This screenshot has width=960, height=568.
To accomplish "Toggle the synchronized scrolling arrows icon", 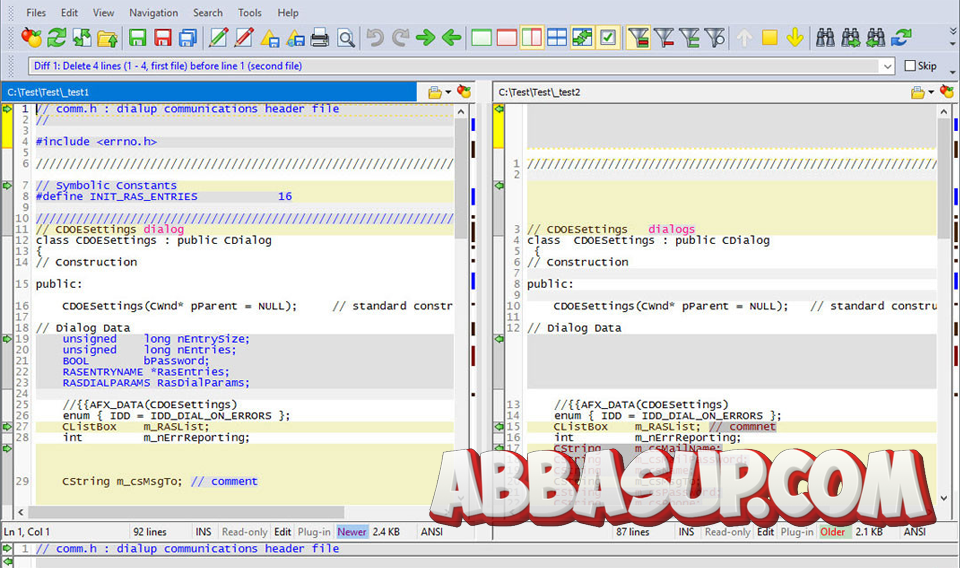I will pyautogui.click(x=582, y=38).
